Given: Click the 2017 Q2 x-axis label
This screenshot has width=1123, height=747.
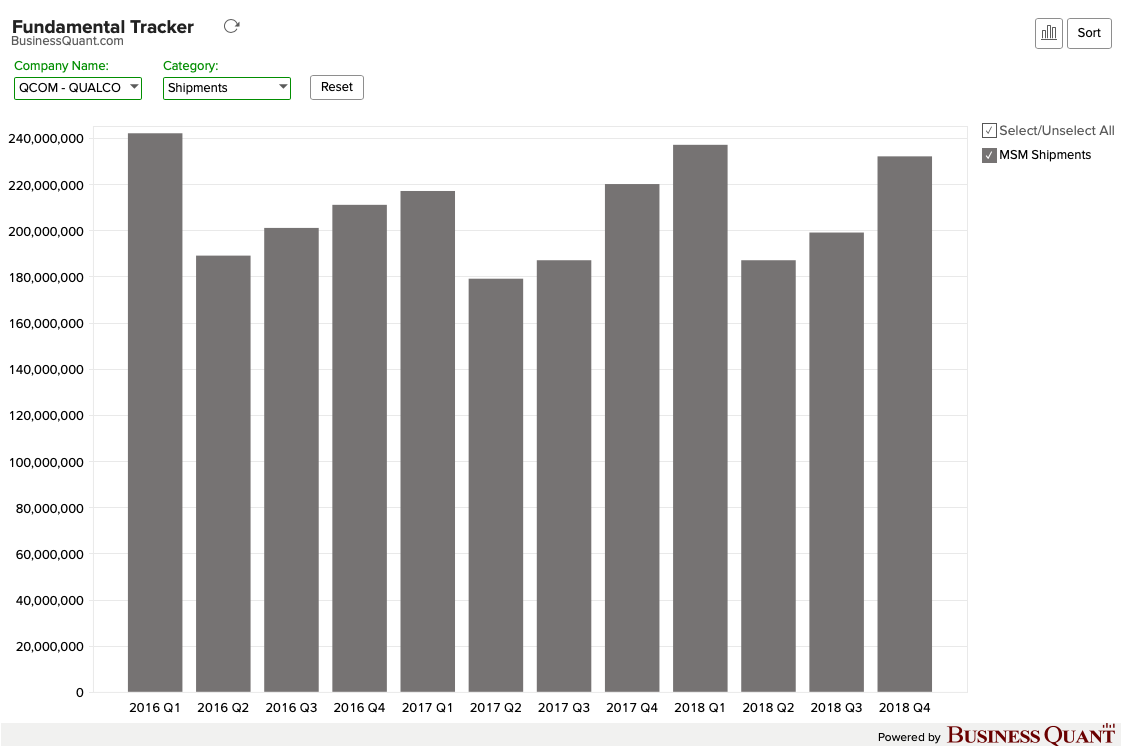Looking at the screenshot, I should tap(496, 708).
